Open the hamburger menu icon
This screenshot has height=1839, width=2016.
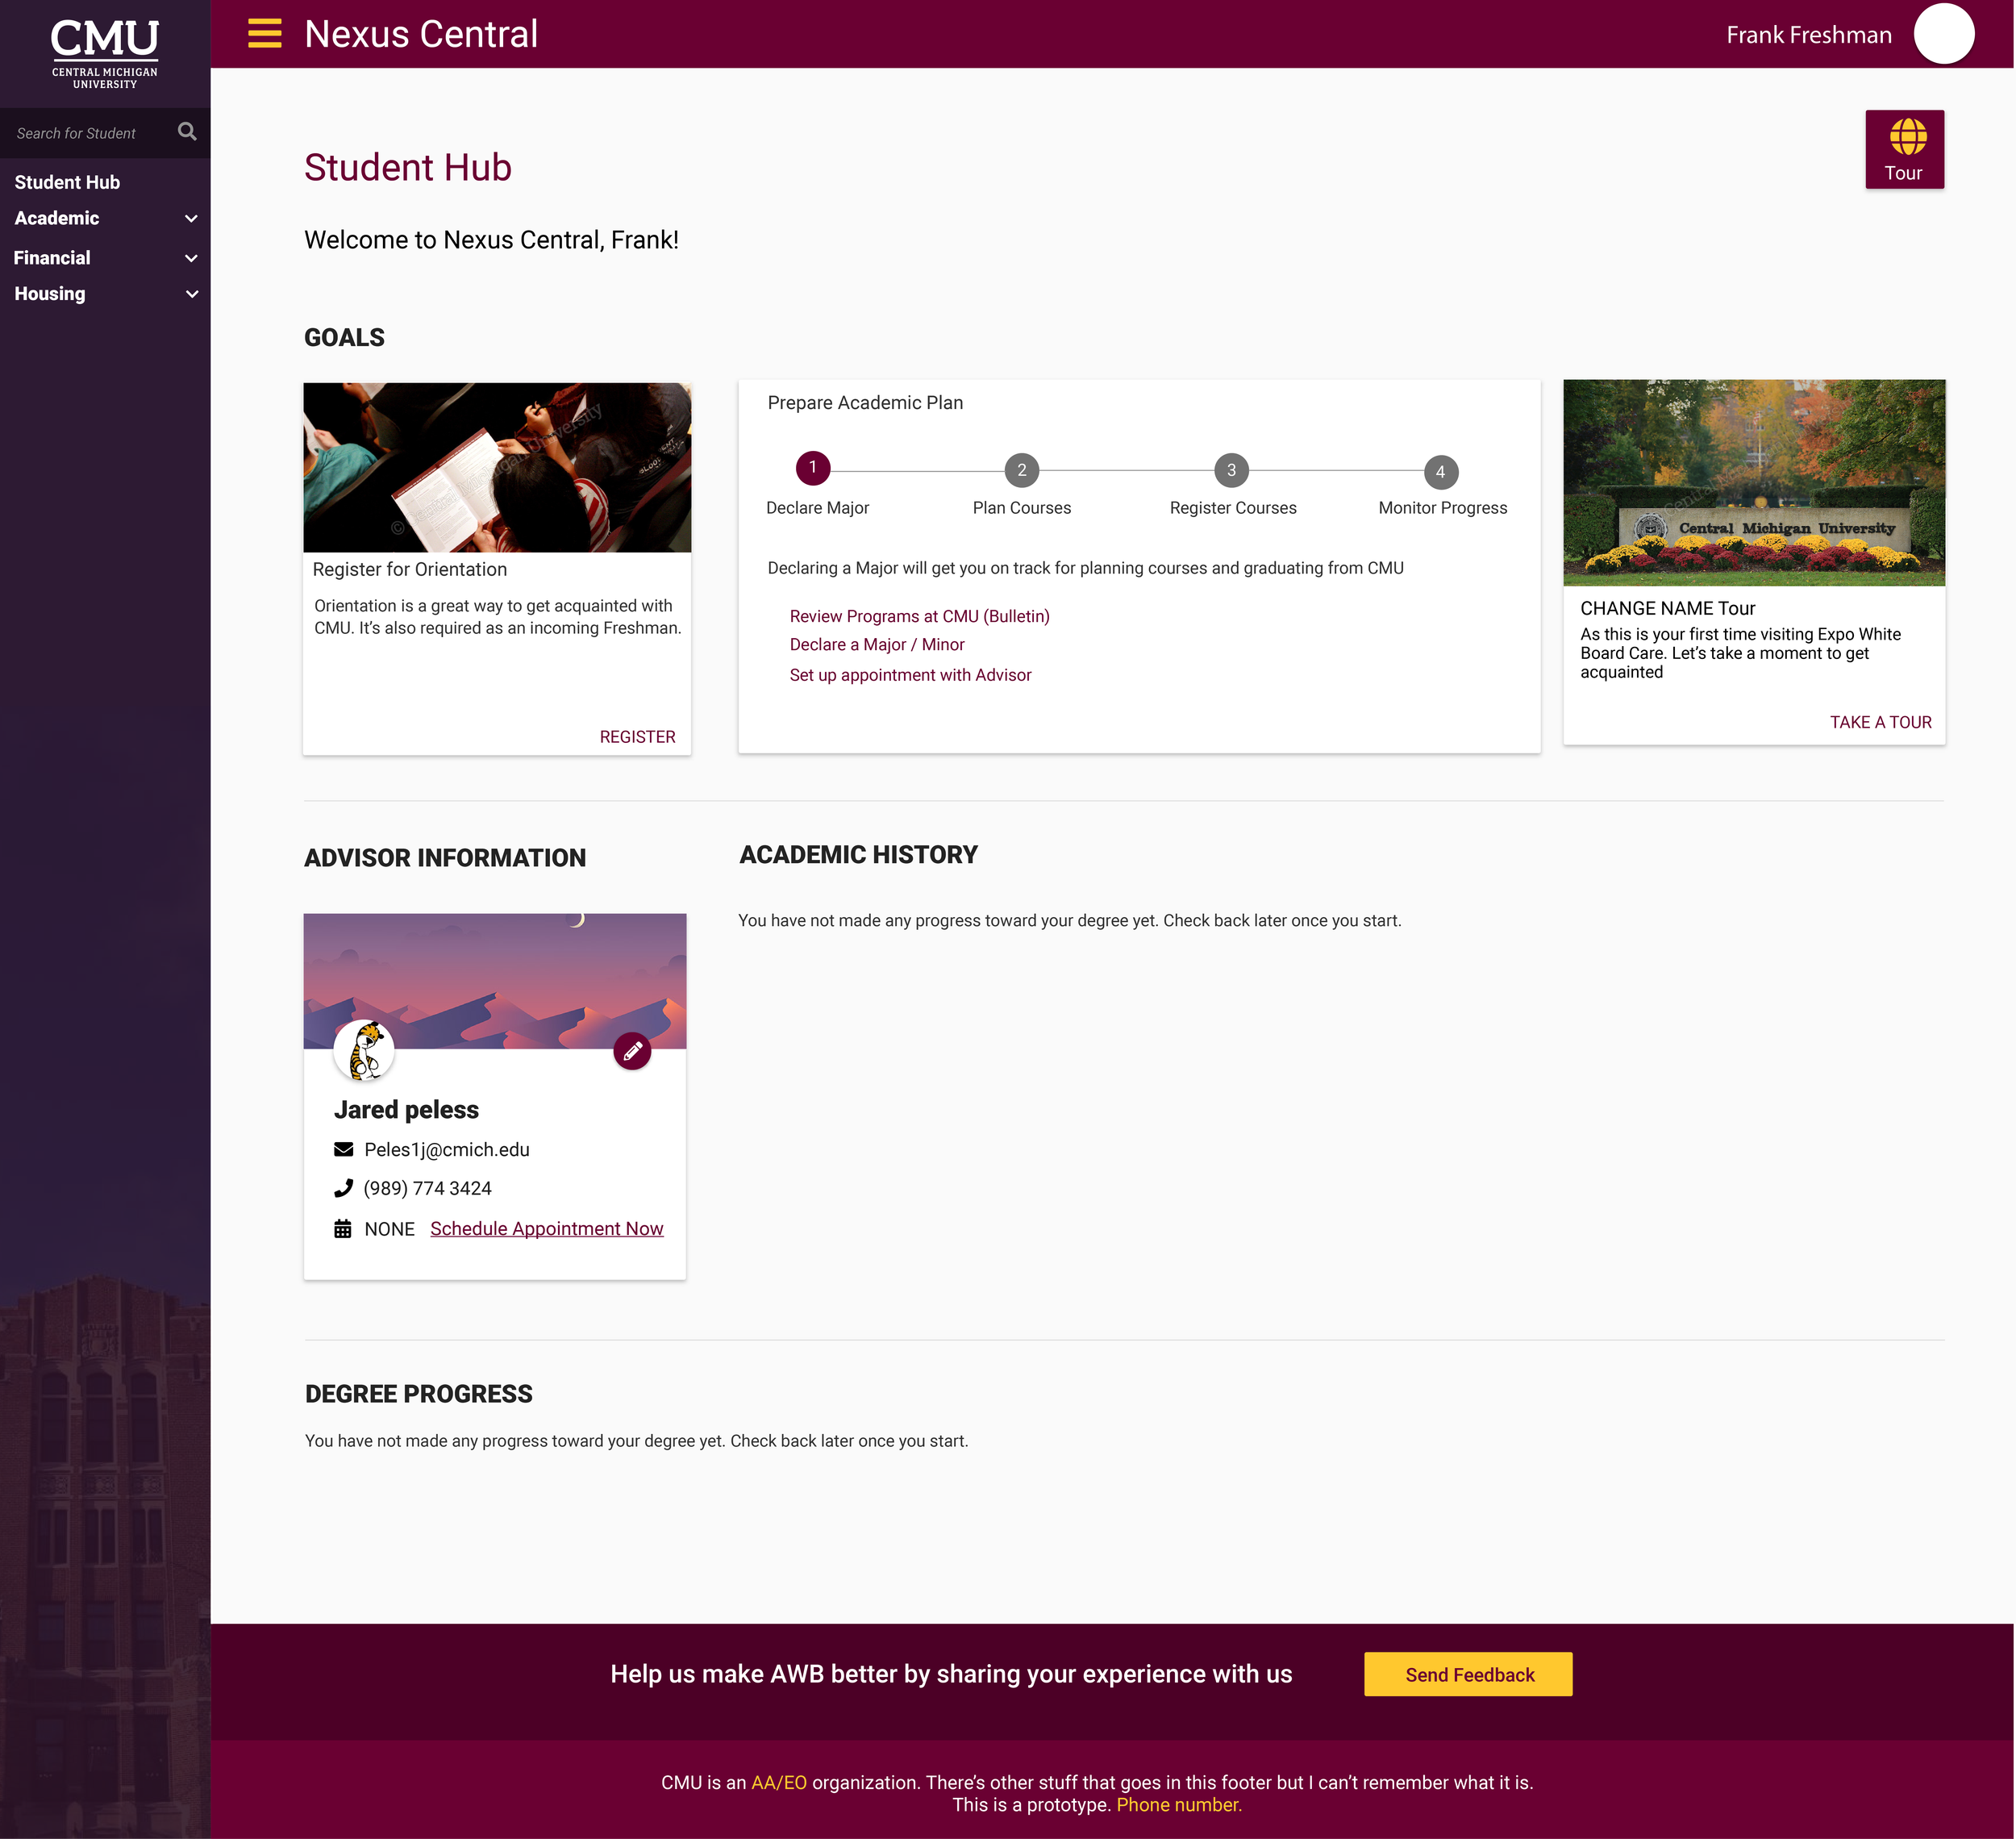point(264,34)
